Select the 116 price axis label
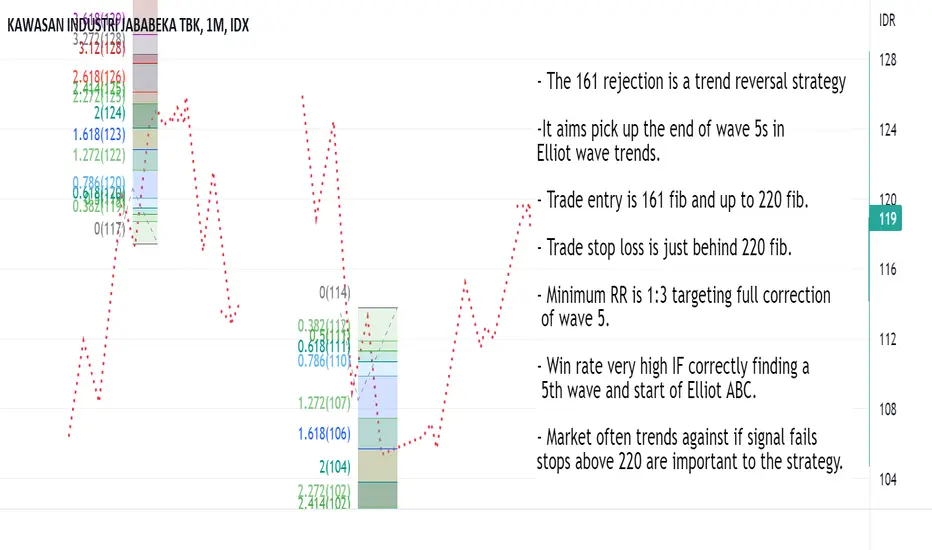 pyautogui.click(x=886, y=270)
